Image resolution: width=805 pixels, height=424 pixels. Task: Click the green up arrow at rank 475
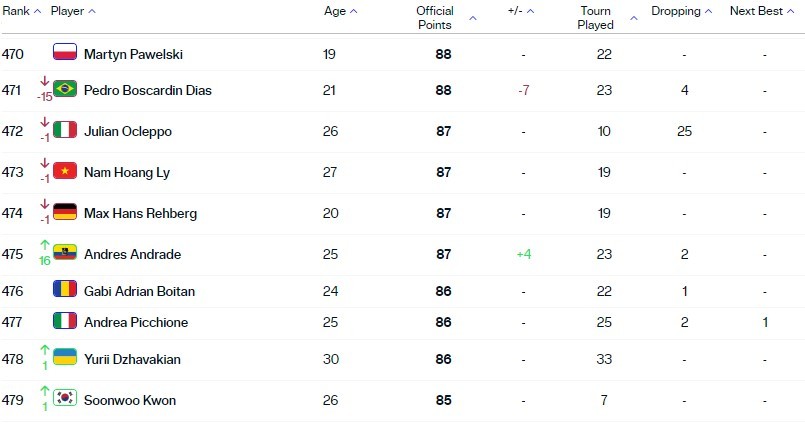pos(45,245)
